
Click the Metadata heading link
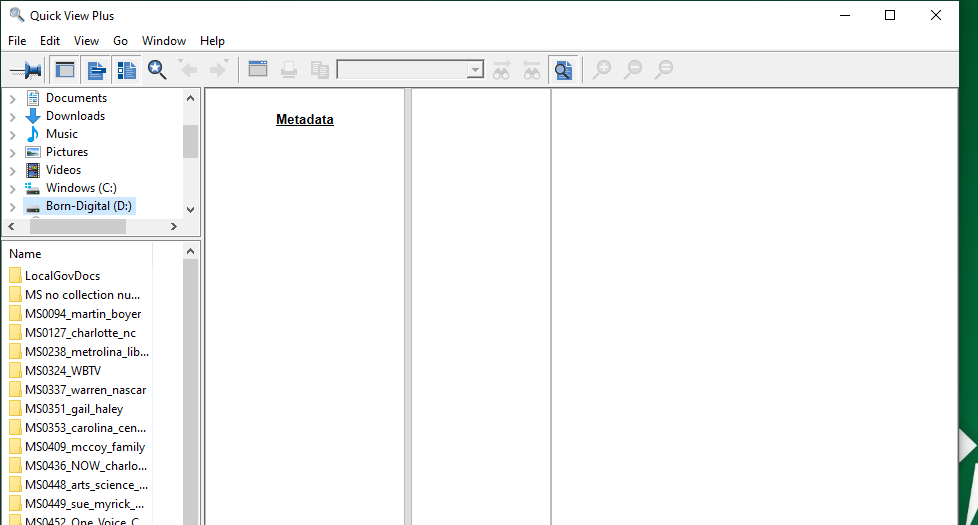[304, 120]
